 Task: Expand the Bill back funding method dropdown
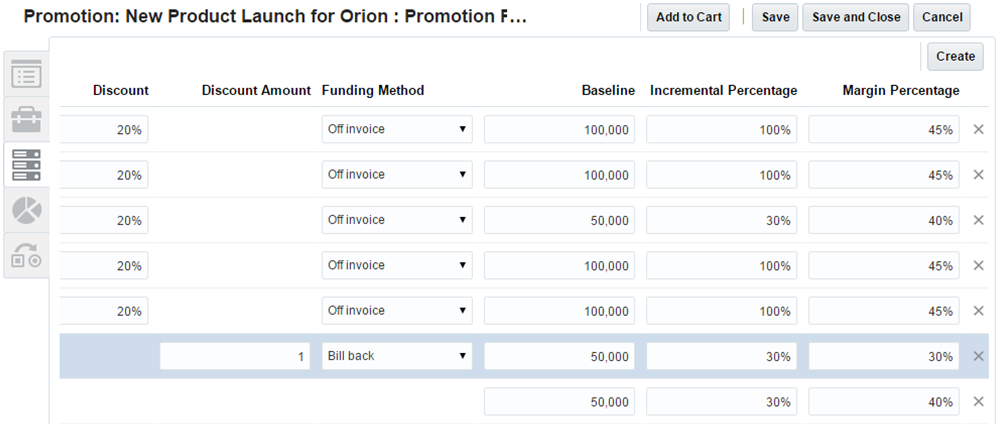click(x=397, y=356)
